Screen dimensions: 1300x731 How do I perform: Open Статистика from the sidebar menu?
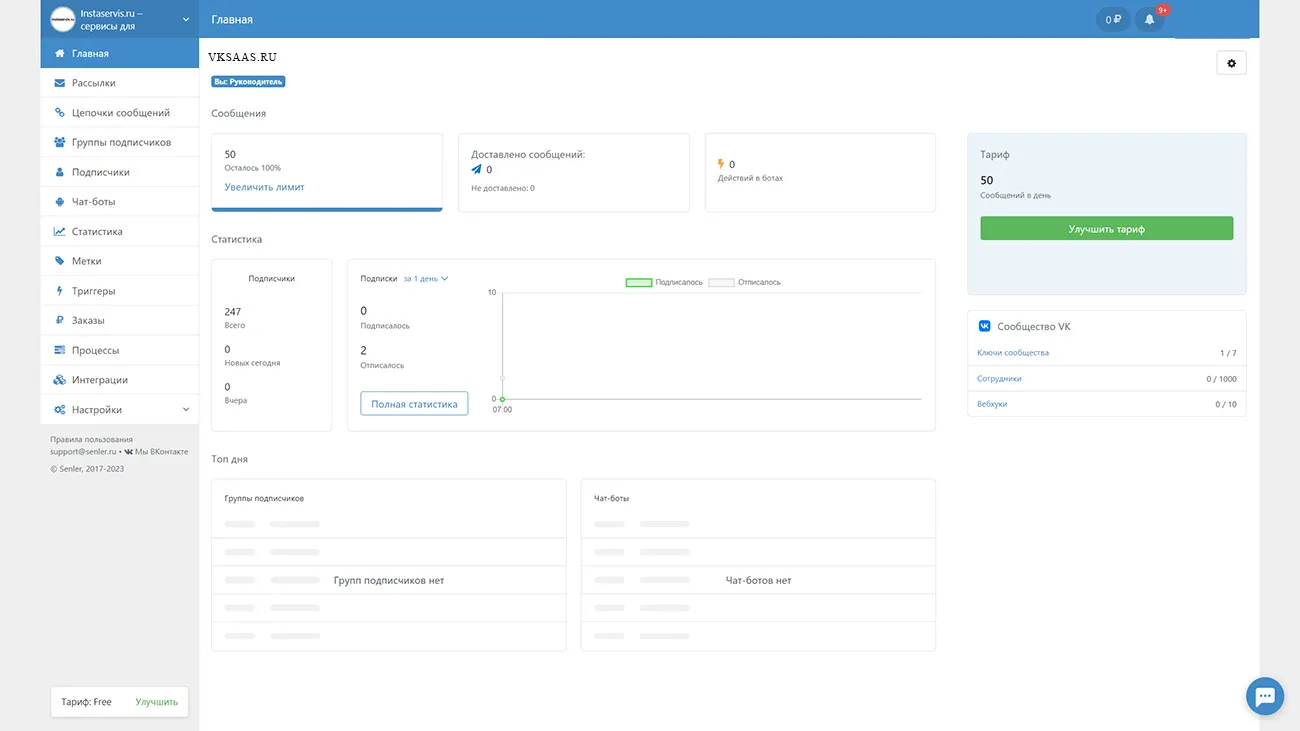(97, 232)
